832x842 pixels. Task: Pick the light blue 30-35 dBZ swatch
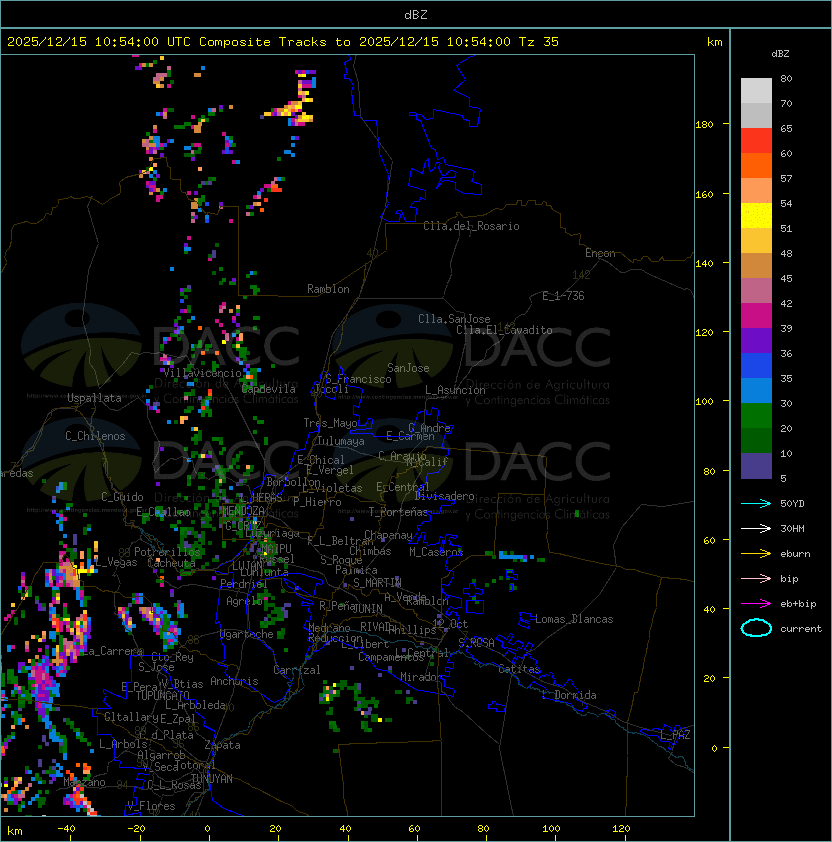coord(756,390)
